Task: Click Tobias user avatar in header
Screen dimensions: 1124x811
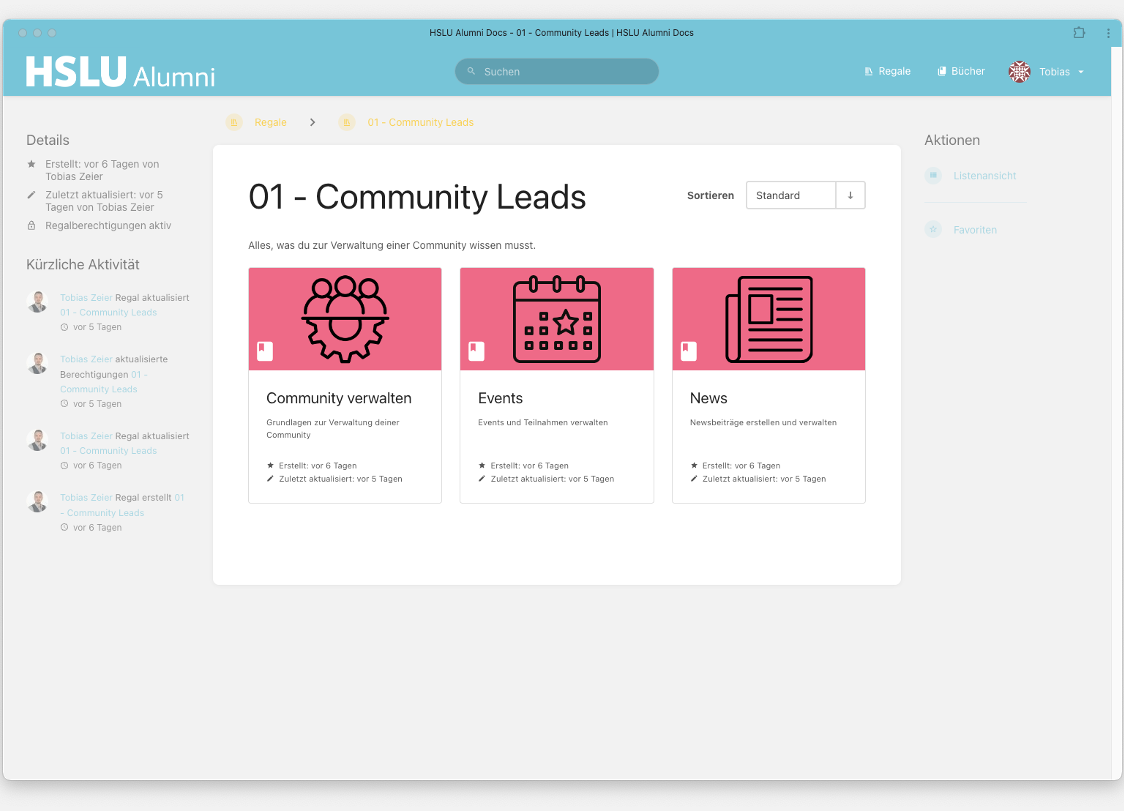Action: click(1019, 72)
